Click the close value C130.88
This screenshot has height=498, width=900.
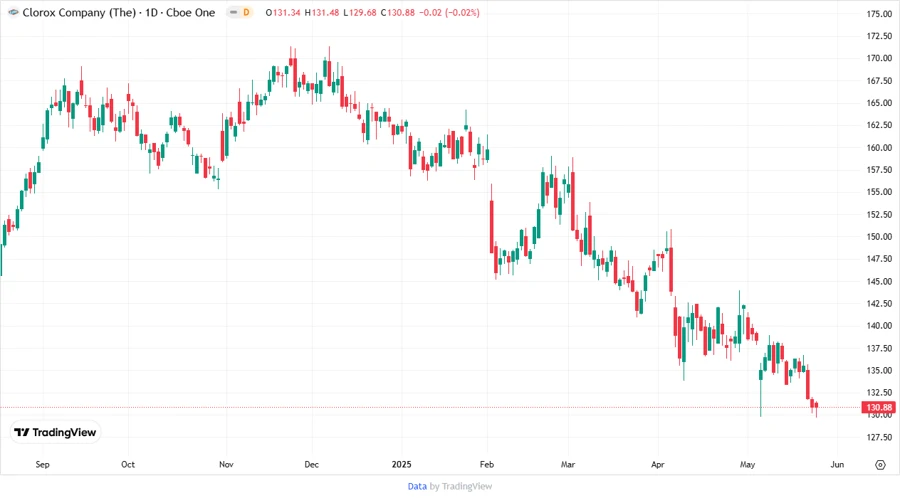coord(398,12)
